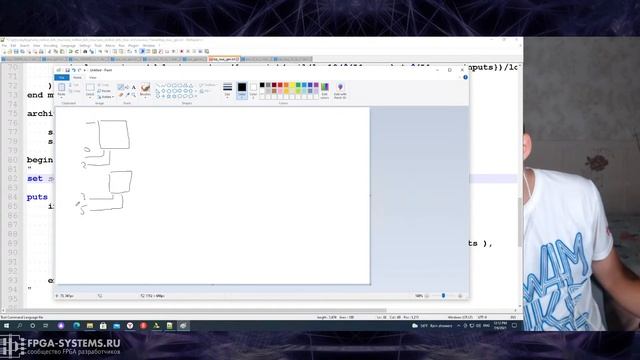640x360 pixels.
Task: Select the Color 2 box in Paint
Action: (253, 90)
